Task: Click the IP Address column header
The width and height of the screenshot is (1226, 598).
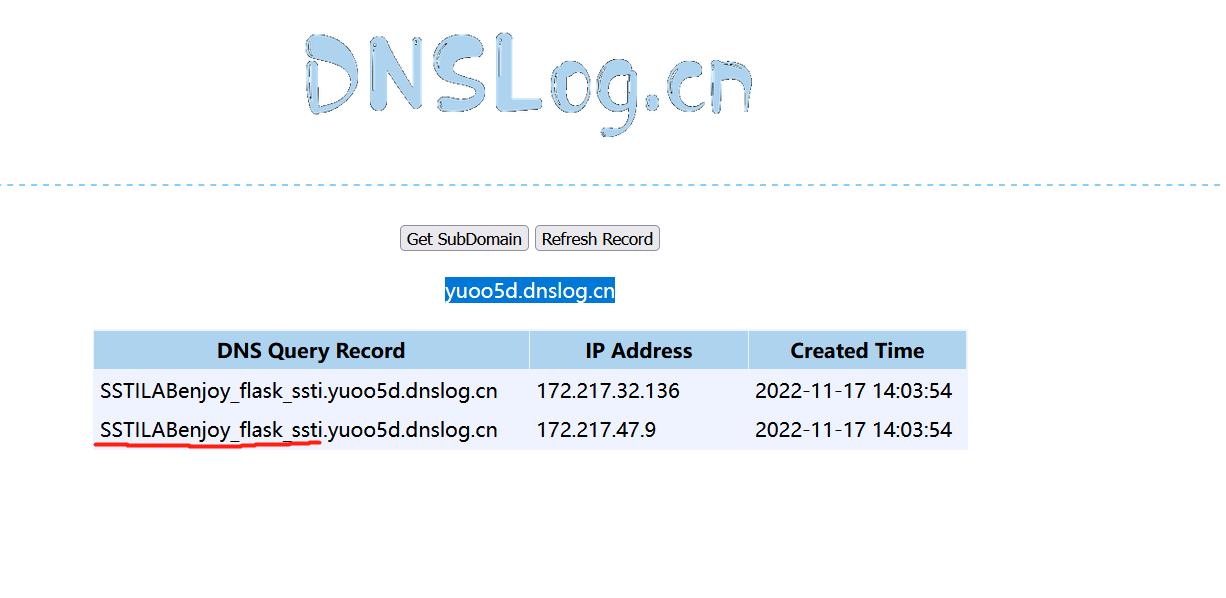Action: (639, 351)
